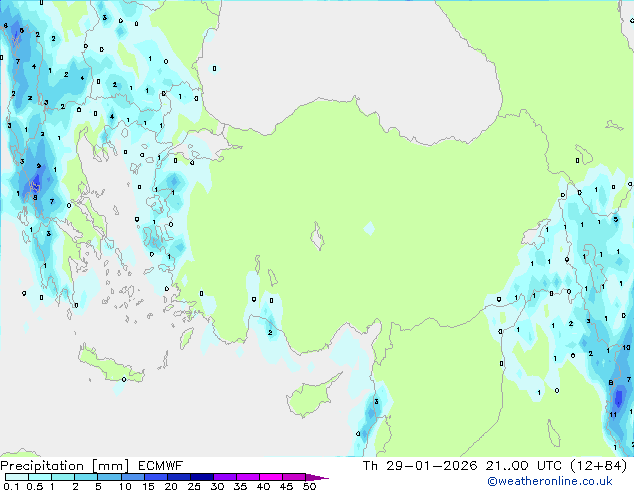Click the "35" legend scale label
634x490 pixels.
pos(240,486)
